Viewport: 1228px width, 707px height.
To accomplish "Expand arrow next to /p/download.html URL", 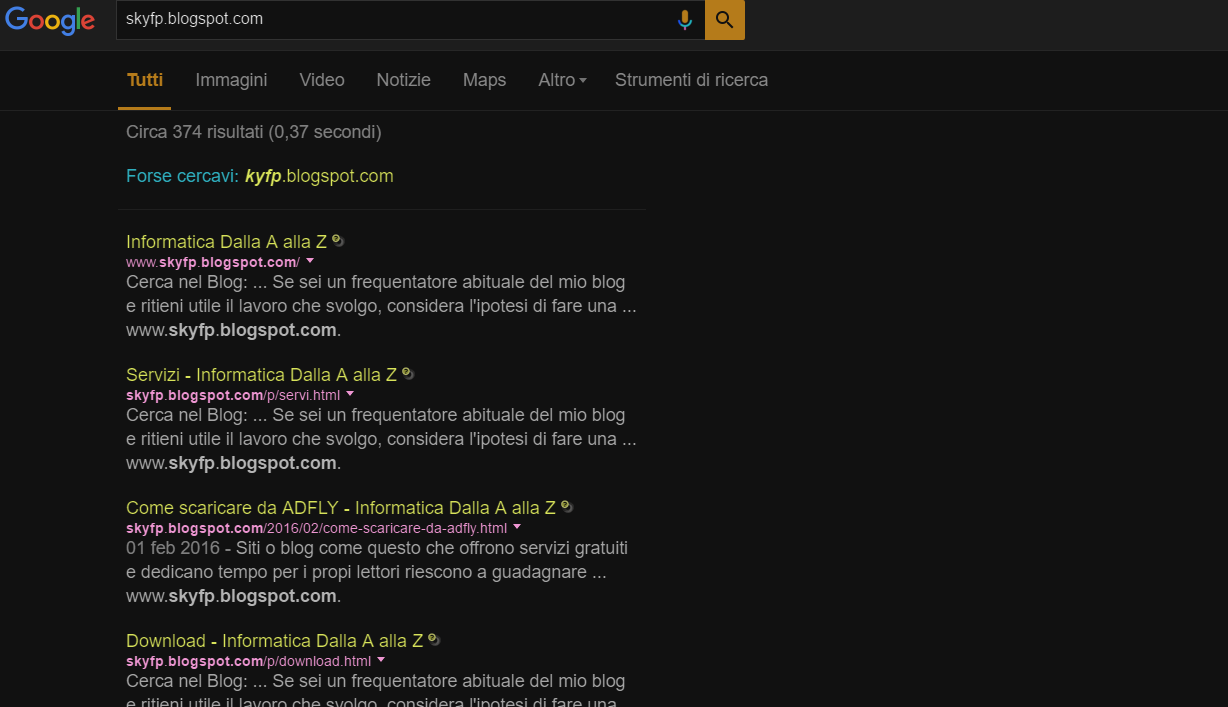I will pos(381,660).
